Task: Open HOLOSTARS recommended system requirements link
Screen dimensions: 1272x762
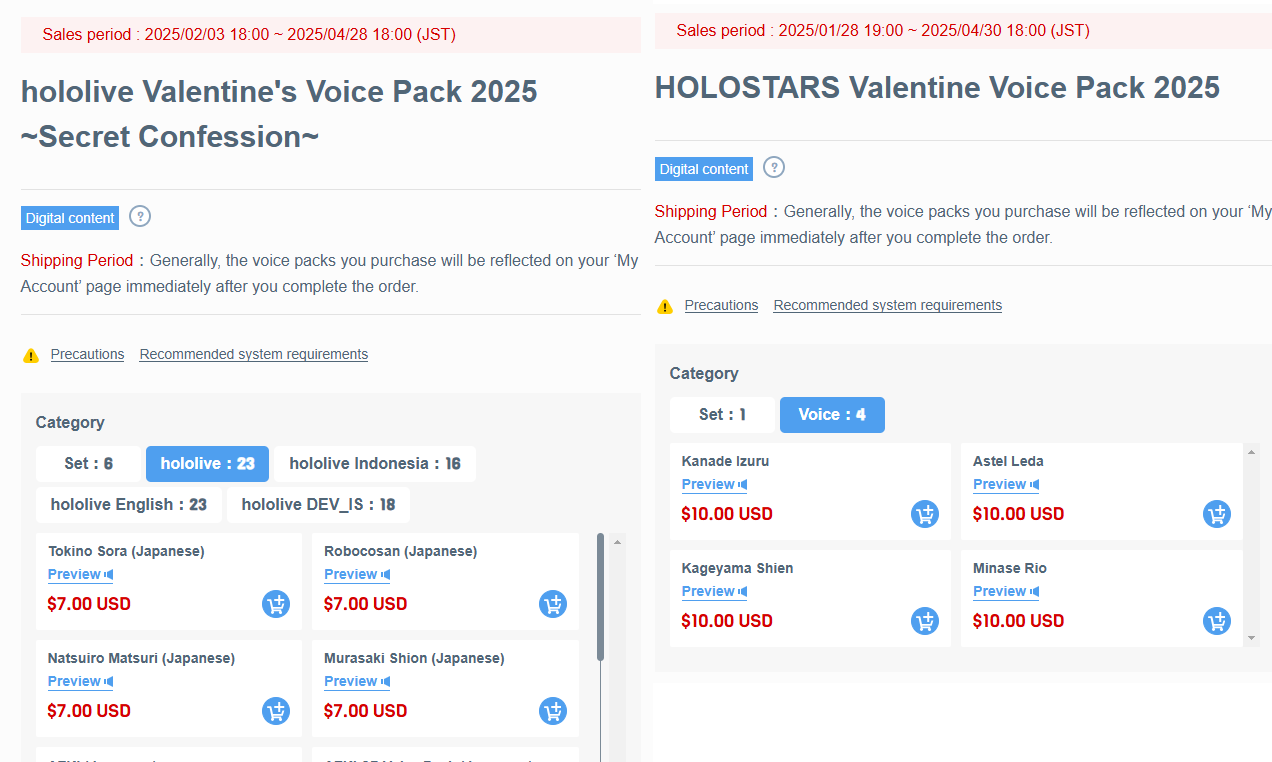Action: click(887, 306)
